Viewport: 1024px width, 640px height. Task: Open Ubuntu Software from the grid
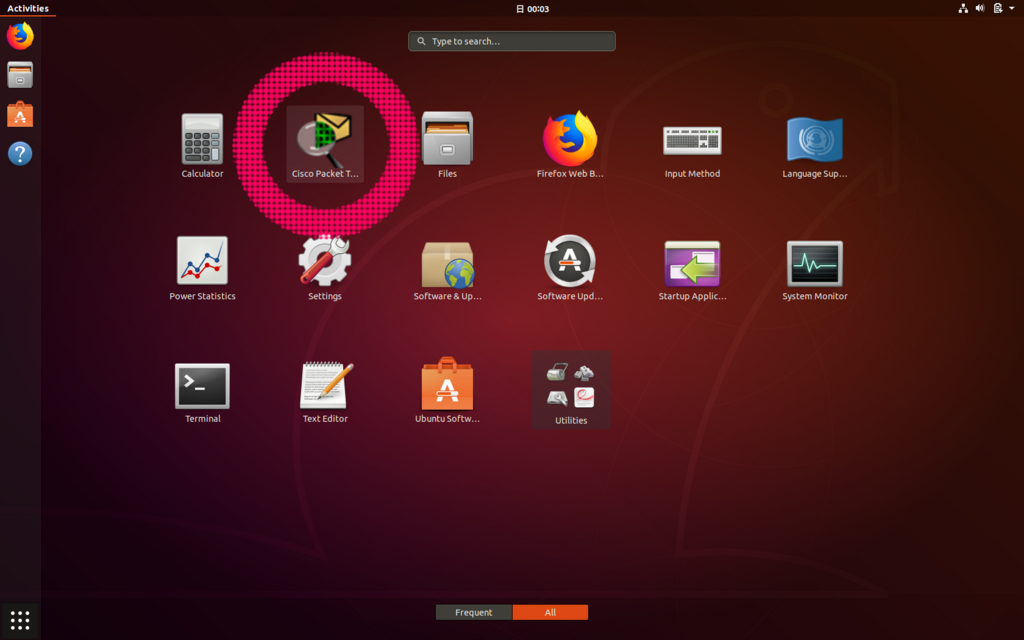(x=447, y=390)
